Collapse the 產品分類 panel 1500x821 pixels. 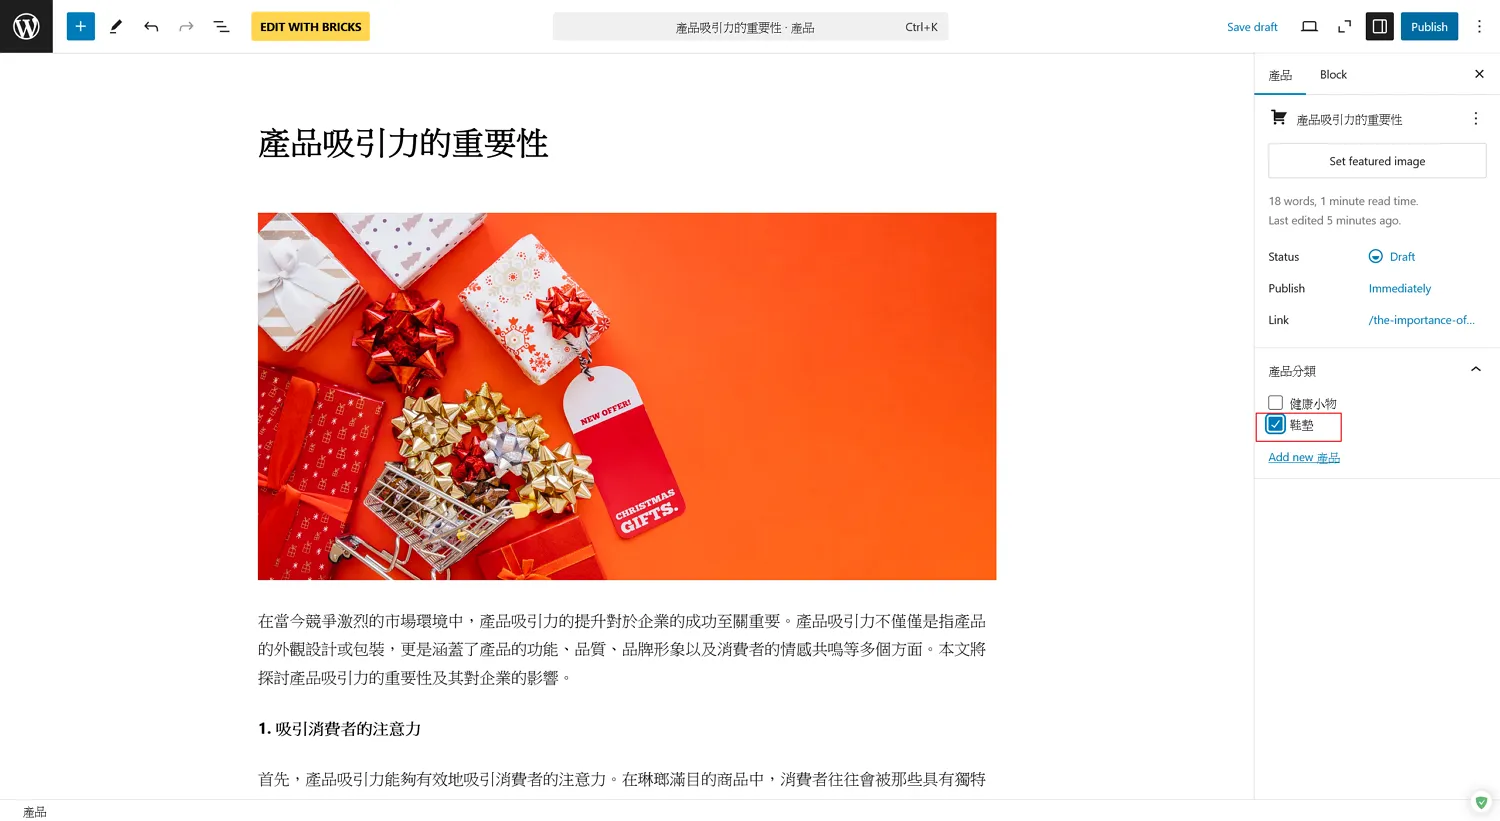[x=1475, y=370]
